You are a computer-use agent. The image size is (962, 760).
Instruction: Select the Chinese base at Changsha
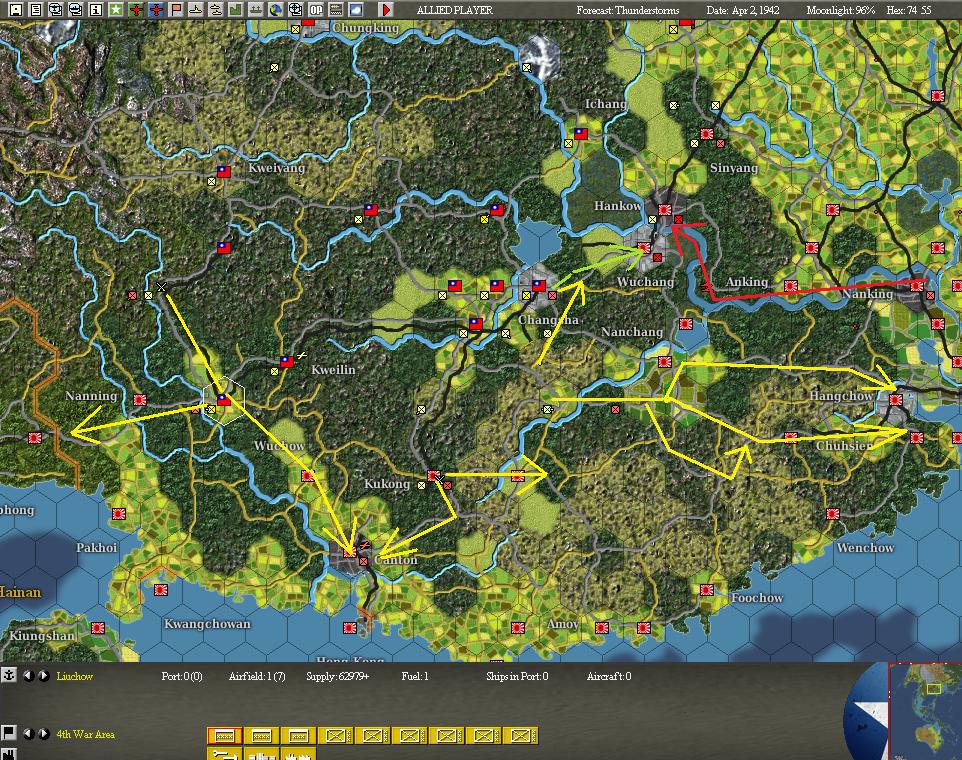(x=539, y=286)
